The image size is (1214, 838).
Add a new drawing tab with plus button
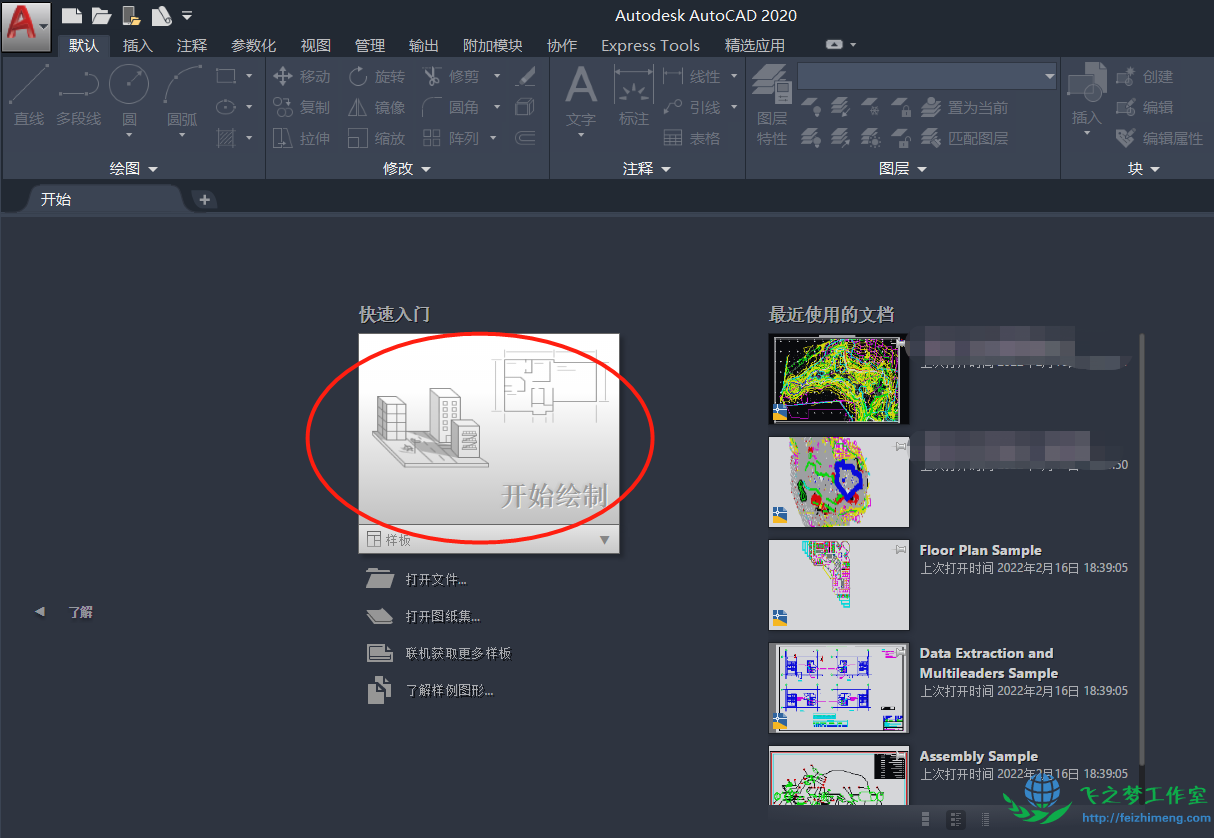(204, 199)
